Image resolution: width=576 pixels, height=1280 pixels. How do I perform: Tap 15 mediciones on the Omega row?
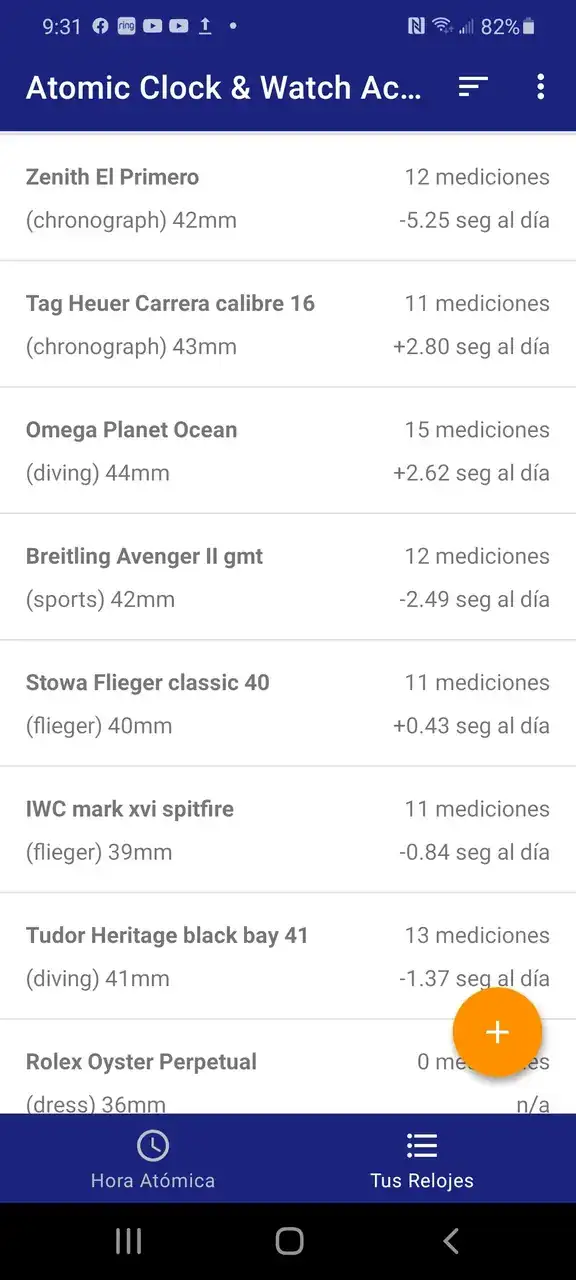point(477,430)
